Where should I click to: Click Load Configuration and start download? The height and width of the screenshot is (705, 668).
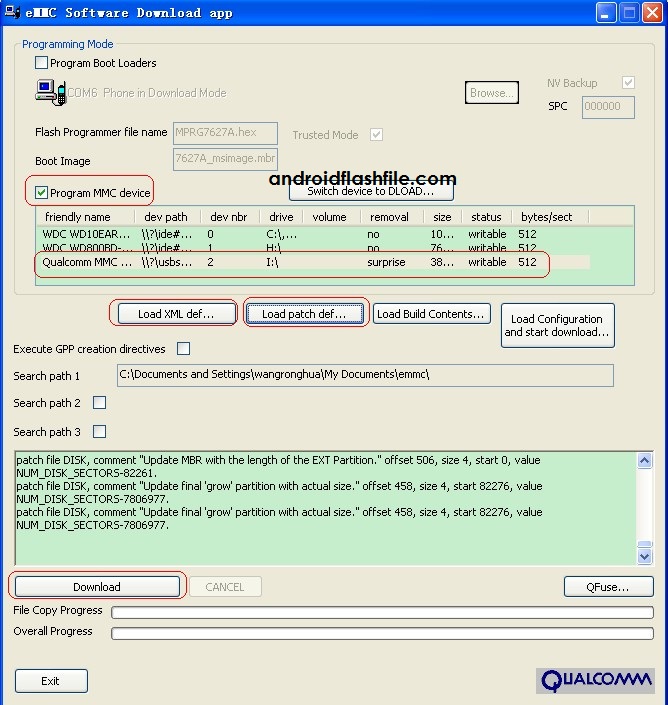[557, 326]
